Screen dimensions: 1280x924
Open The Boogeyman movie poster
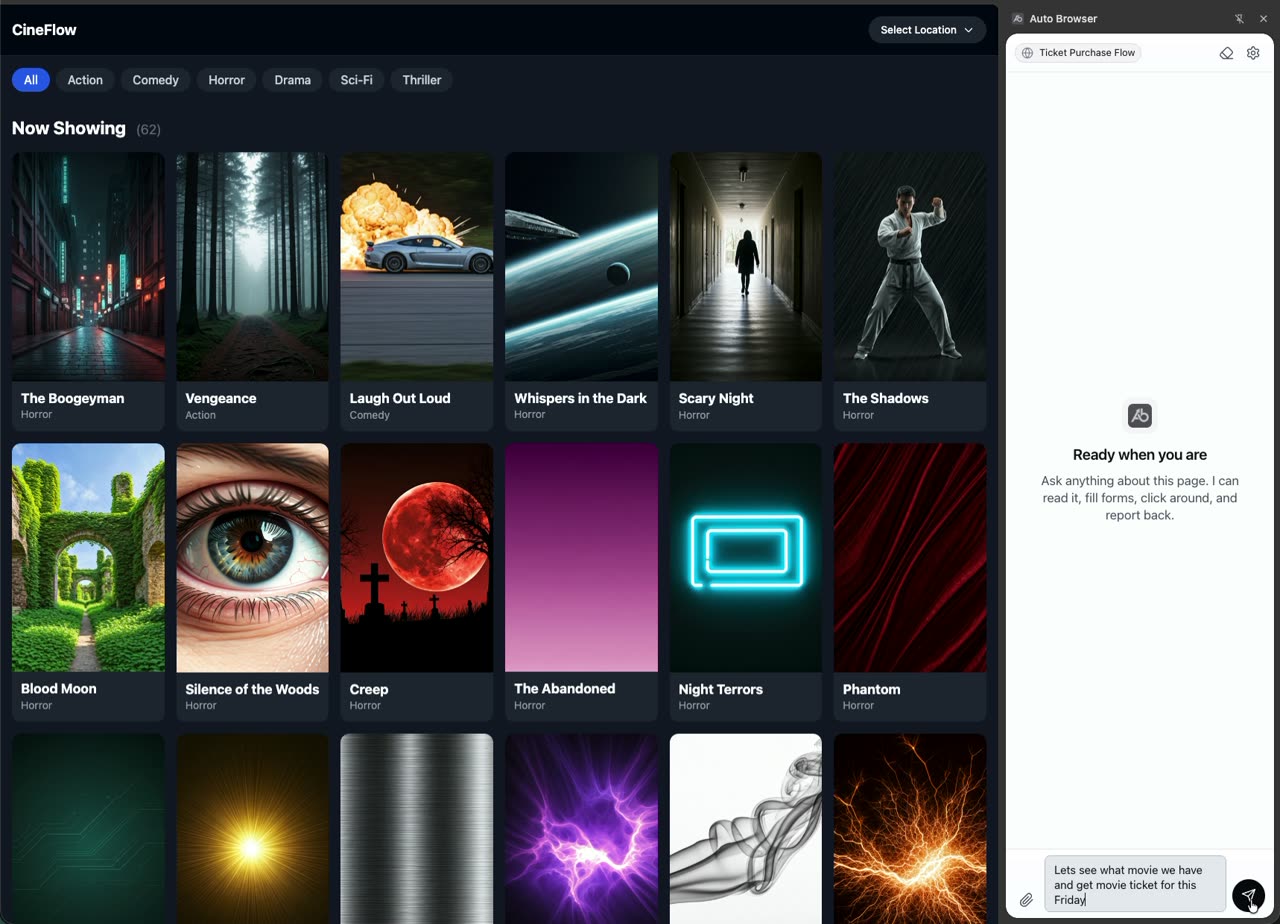click(88, 267)
